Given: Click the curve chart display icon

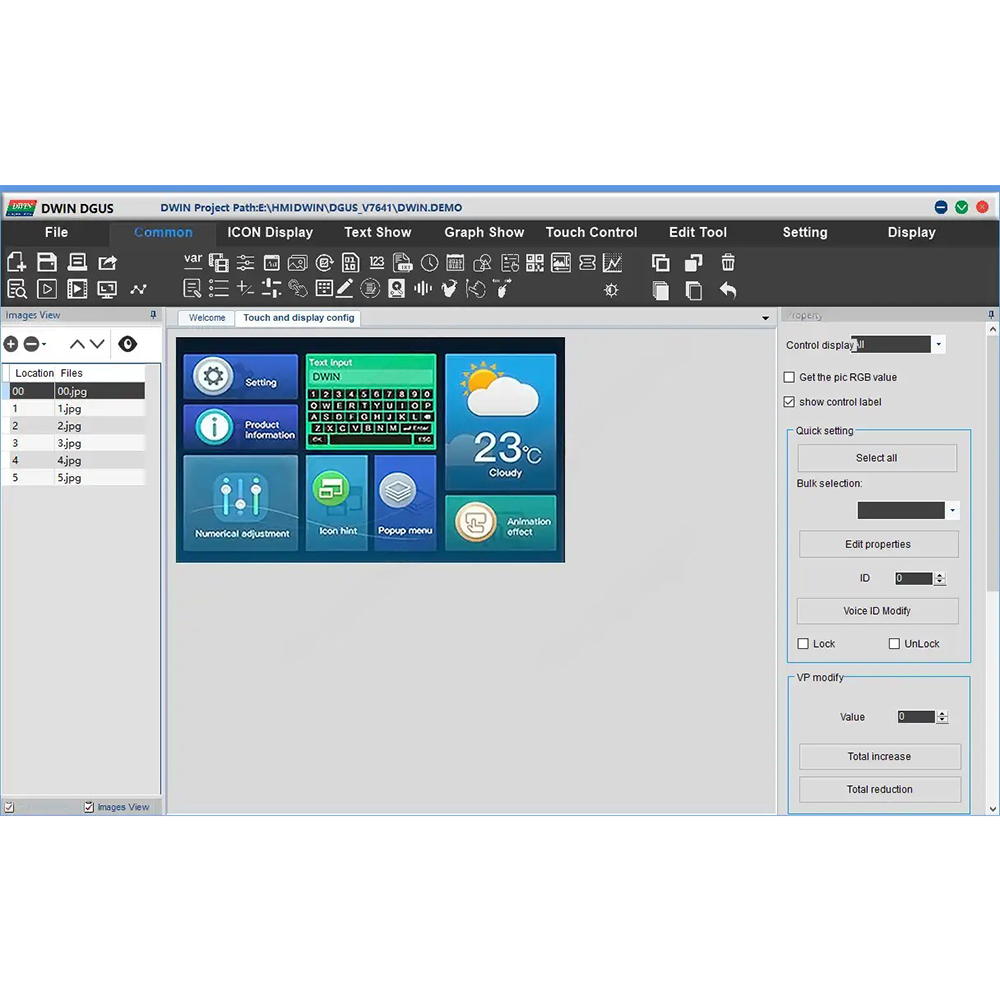Looking at the screenshot, I should [x=612, y=263].
